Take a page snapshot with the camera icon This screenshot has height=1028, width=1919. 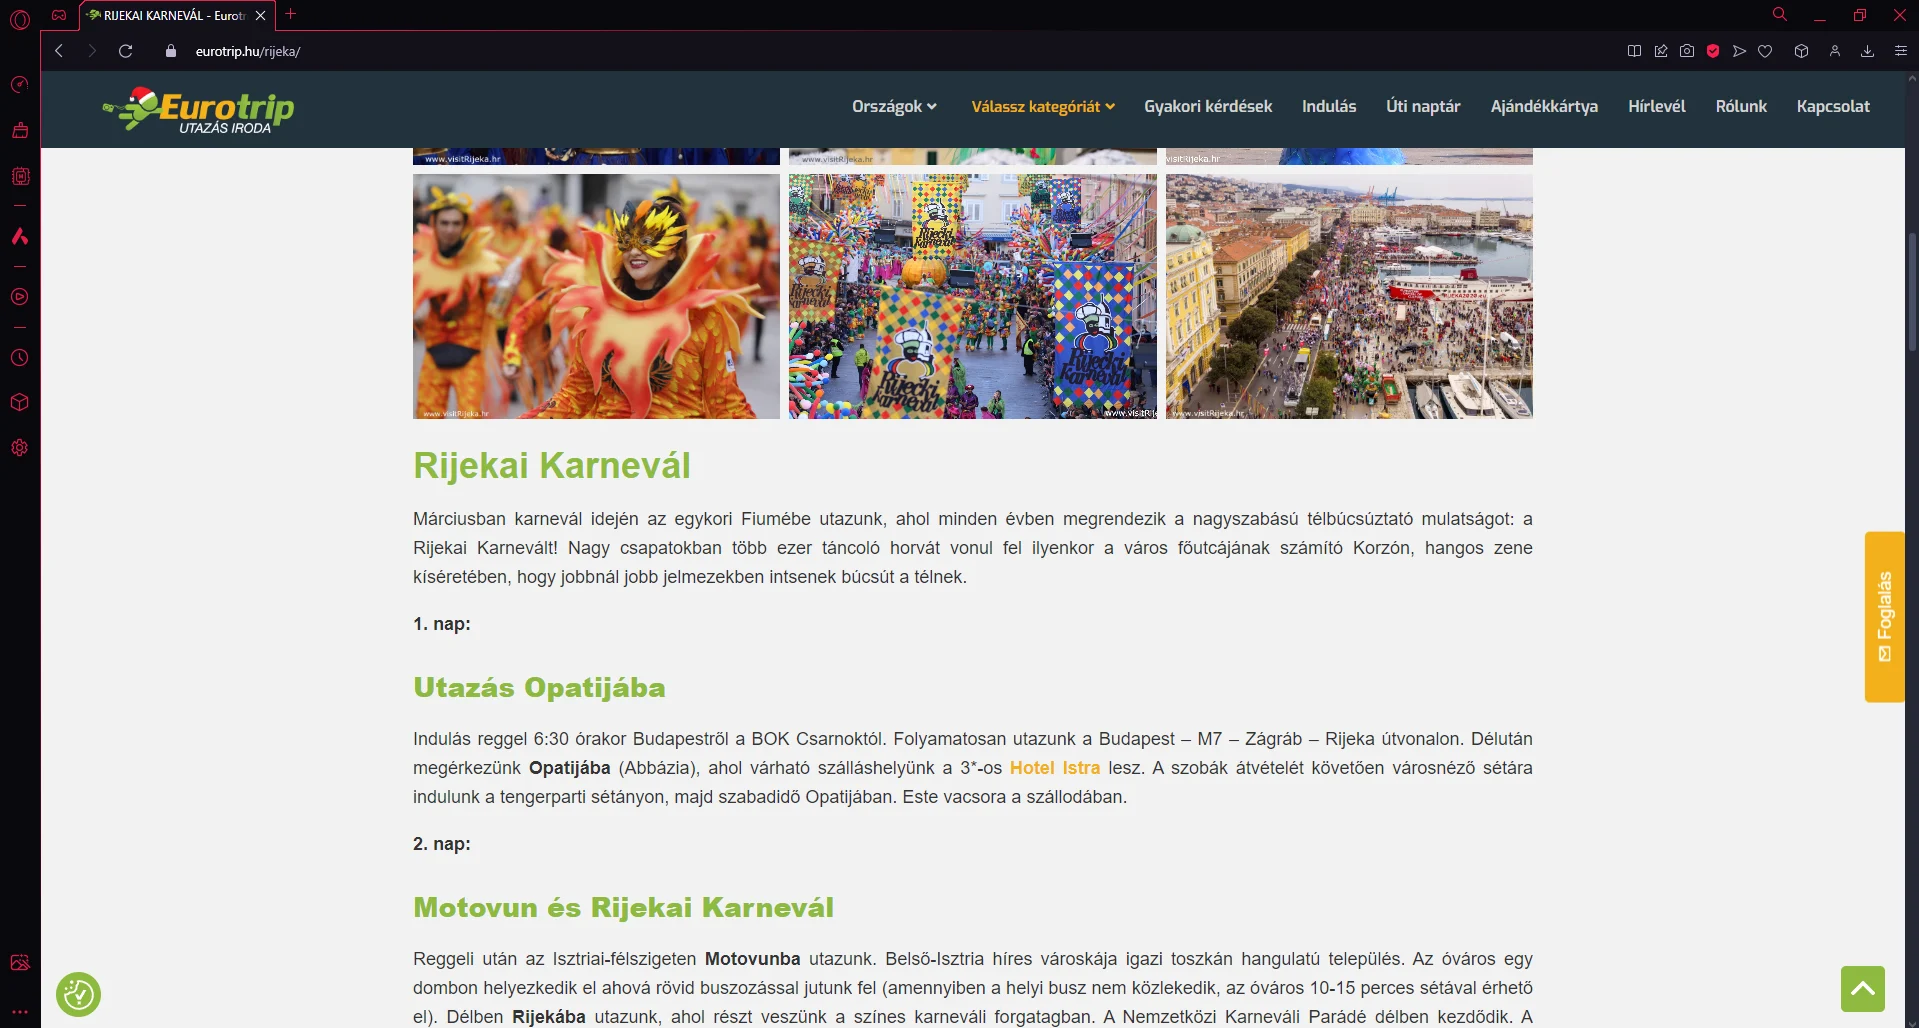click(x=1687, y=51)
